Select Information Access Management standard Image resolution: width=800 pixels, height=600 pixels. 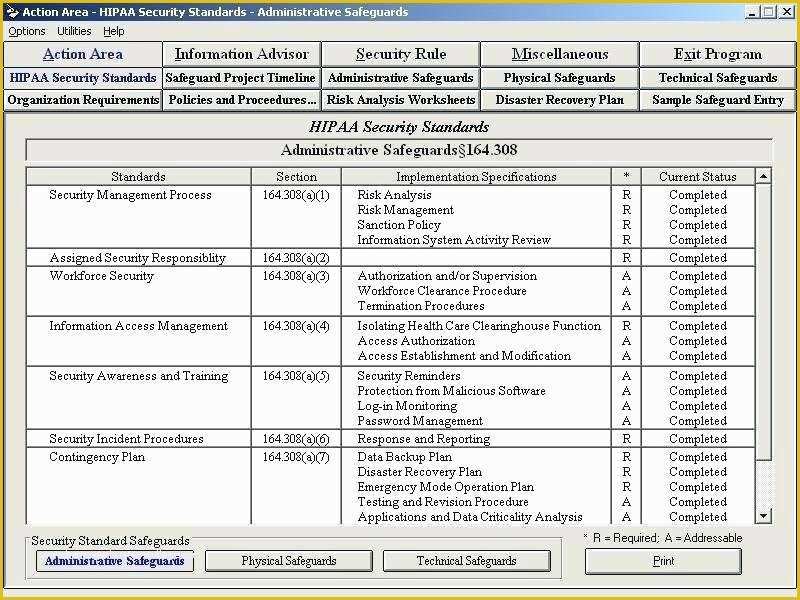click(x=138, y=326)
